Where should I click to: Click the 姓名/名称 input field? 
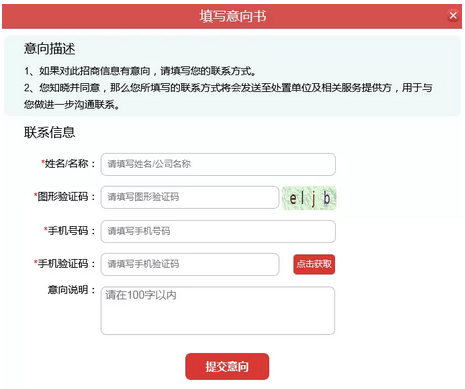tap(218, 164)
